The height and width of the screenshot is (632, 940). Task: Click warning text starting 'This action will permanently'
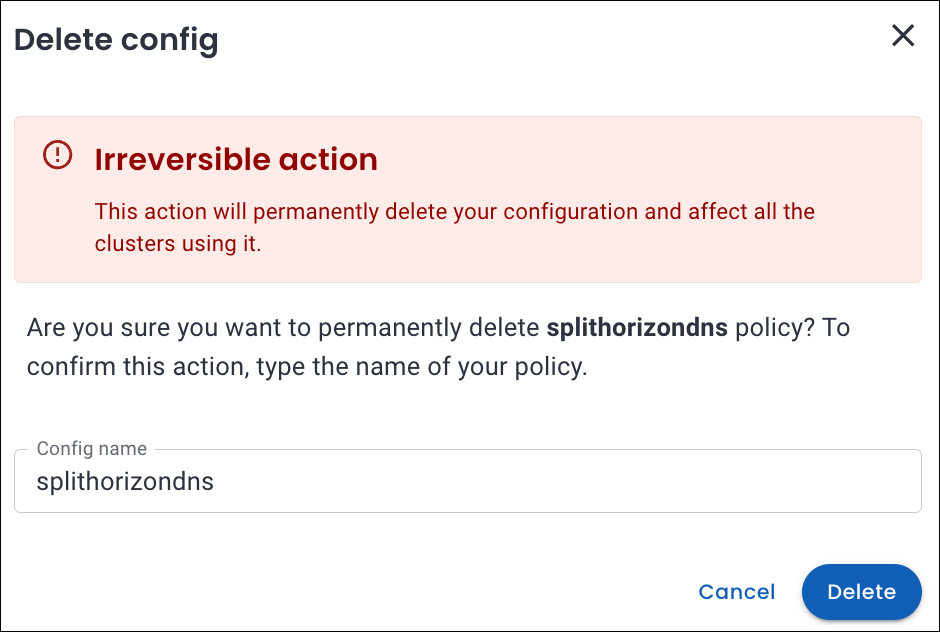(x=250, y=212)
